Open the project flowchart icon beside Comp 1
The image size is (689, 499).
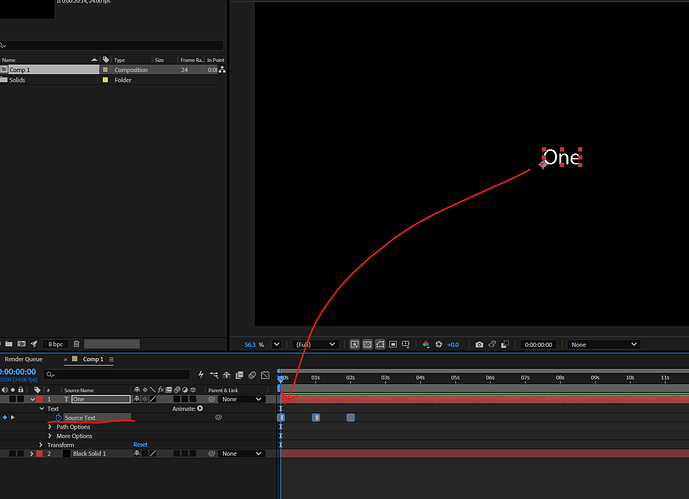(x=222, y=69)
